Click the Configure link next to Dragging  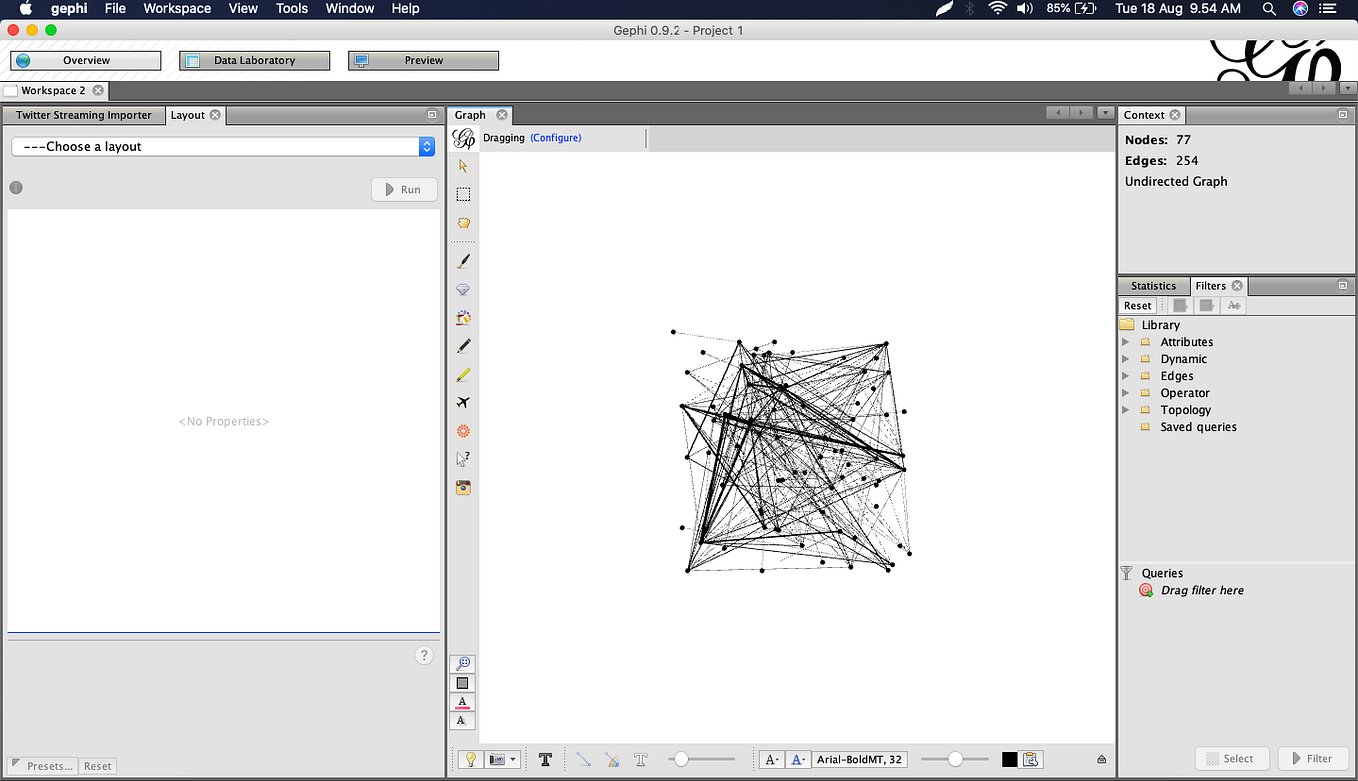pyautogui.click(x=556, y=137)
